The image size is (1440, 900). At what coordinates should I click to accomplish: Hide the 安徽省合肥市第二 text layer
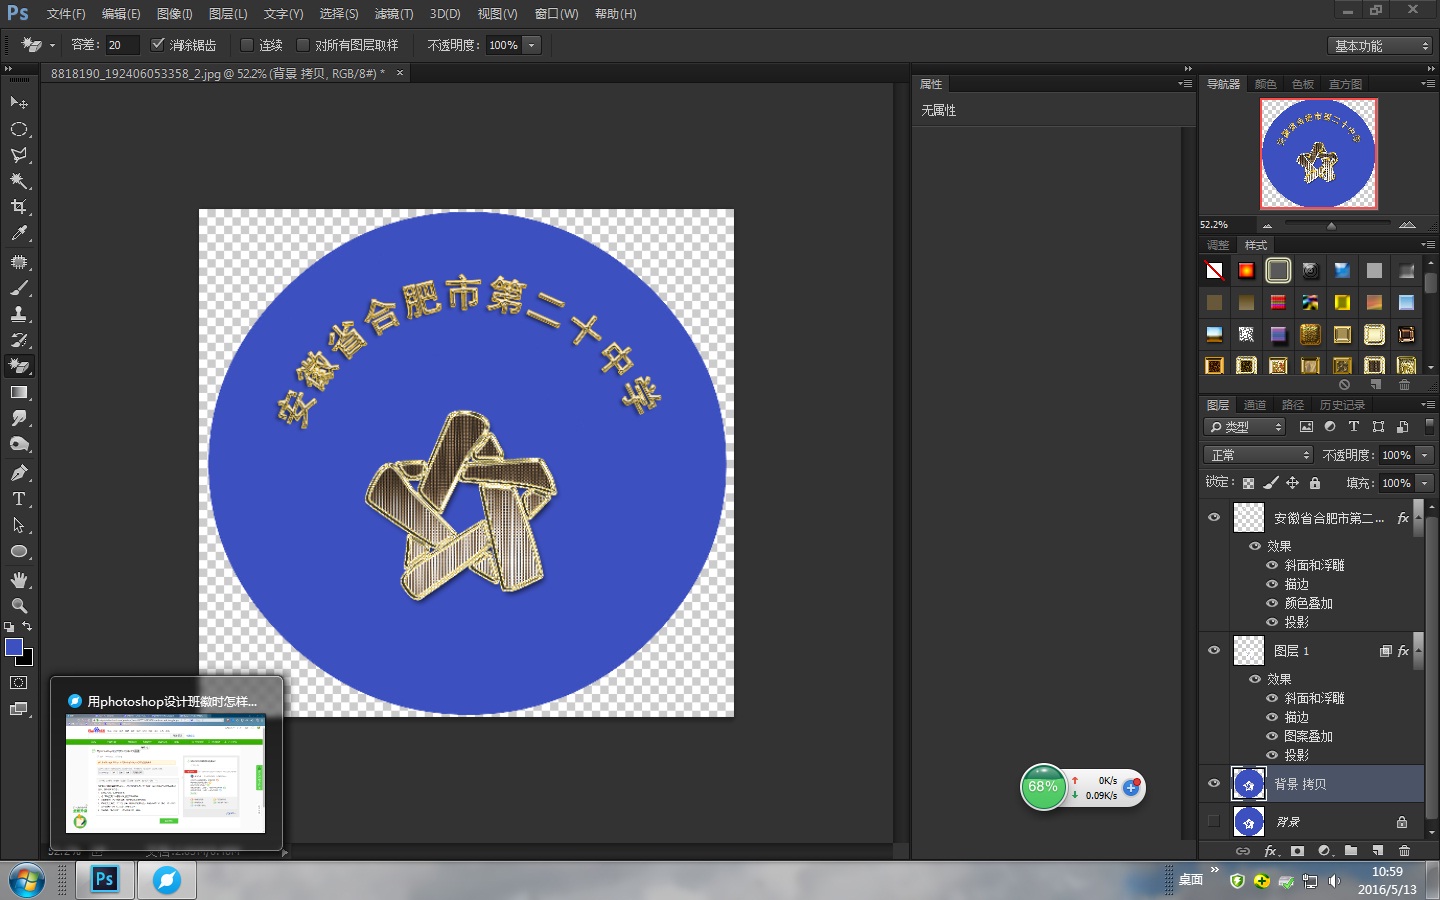tap(1214, 517)
